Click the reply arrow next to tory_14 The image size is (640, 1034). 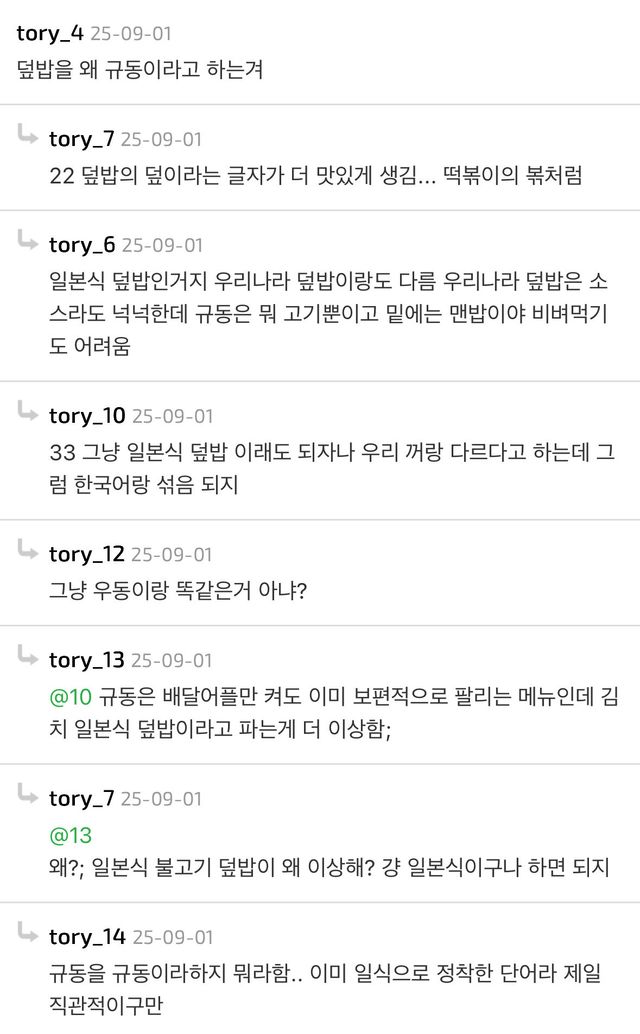[28, 932]
